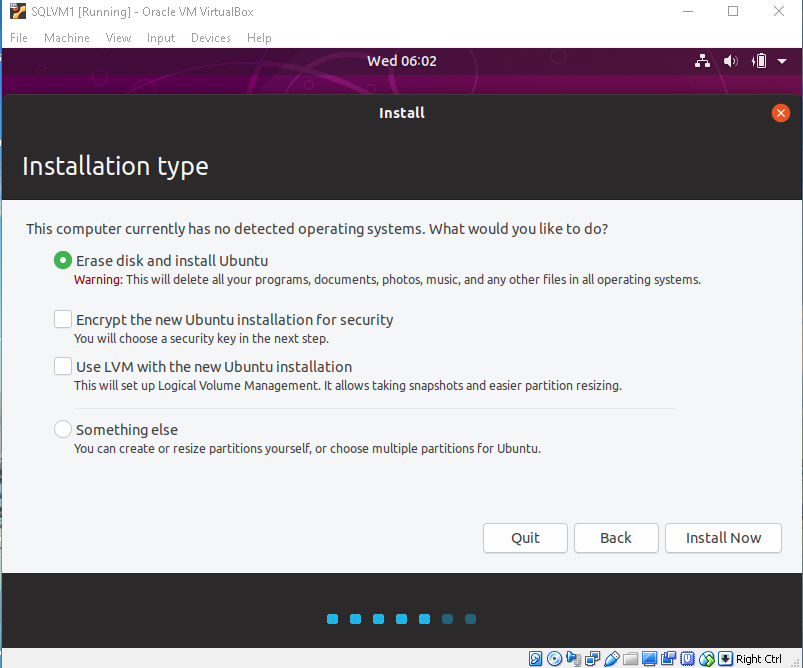Expand the Ubuntu system menu arrow
The image size is (803, 668).
click(780, 61)
